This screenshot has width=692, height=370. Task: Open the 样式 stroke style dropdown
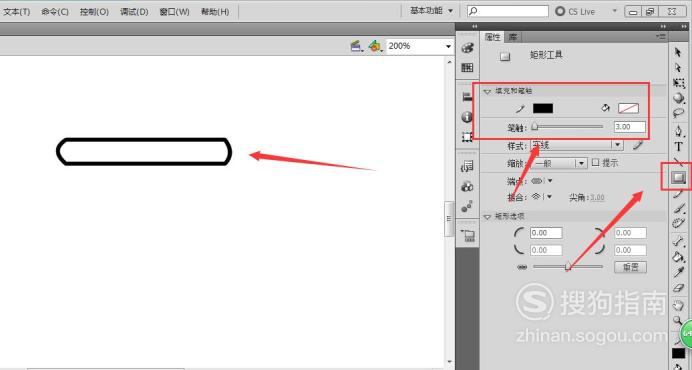click(x=576, y=145)
